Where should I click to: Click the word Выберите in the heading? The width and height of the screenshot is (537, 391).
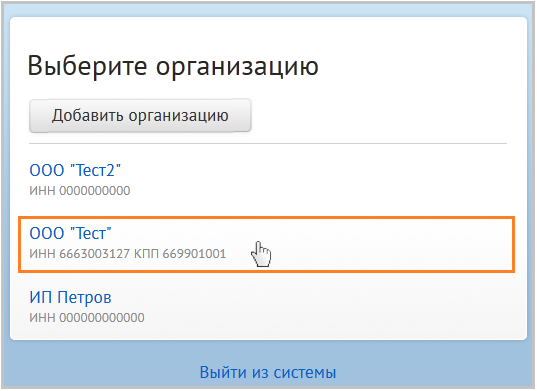[x=88, y=65]
